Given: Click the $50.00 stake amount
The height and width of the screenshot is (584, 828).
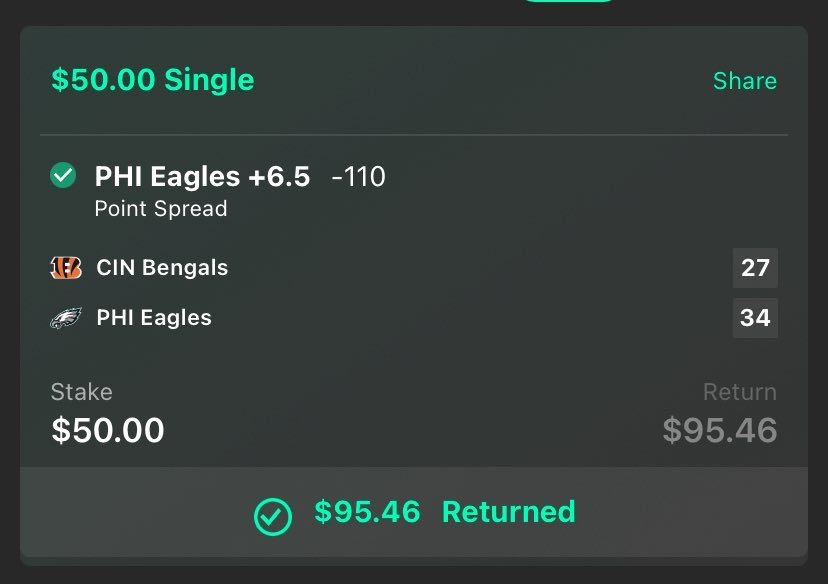Looking at the screenshot, I should click(108, 430).
